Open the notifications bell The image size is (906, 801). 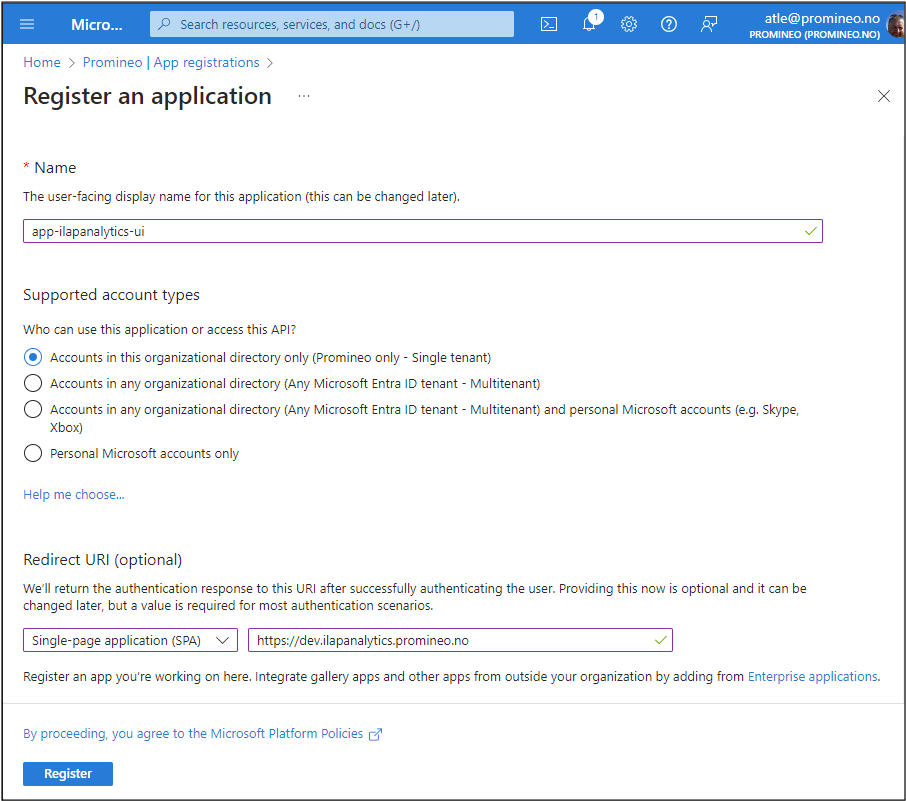pyautogui.click(x=589, y=24)
